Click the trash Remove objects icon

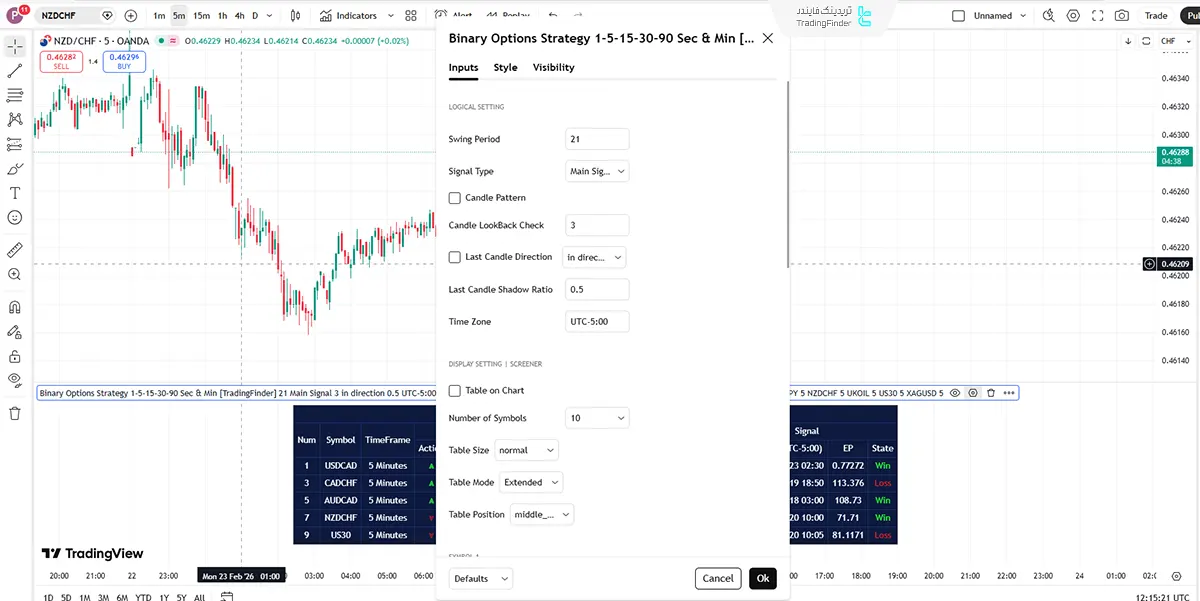pos(15,413)
